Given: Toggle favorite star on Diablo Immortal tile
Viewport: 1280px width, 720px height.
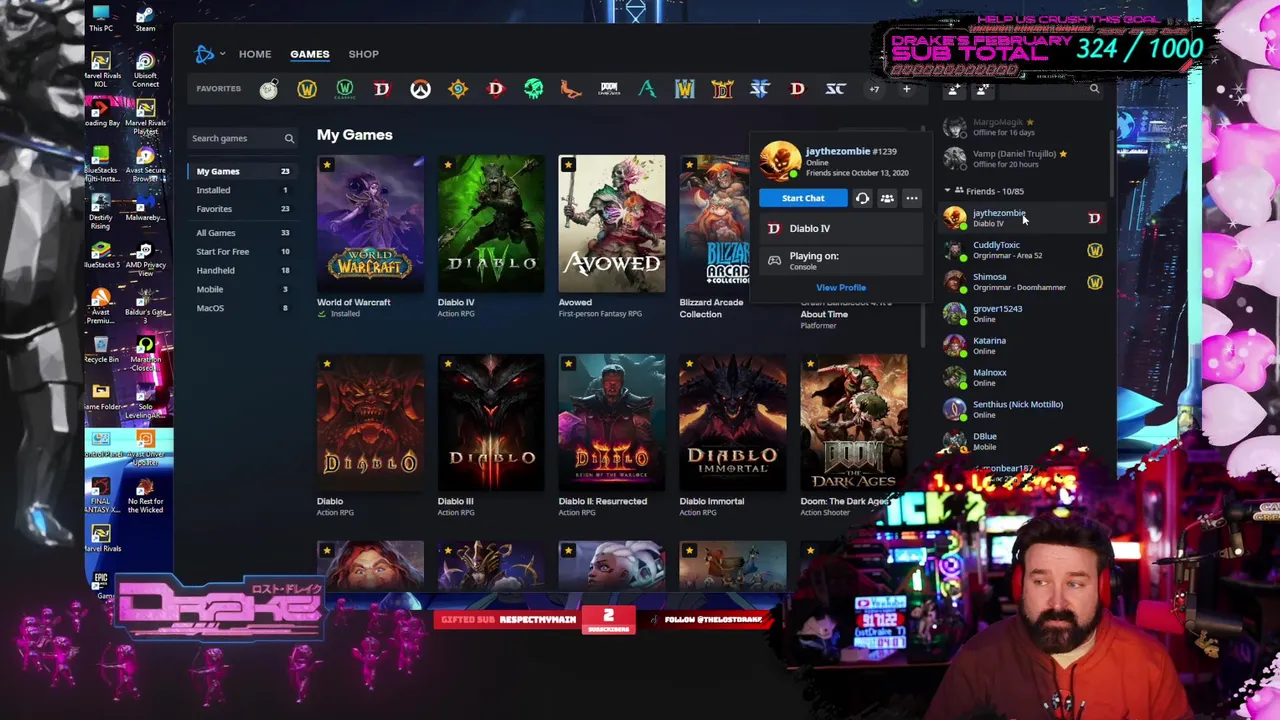Looking at the screenshot, I should pyautogui.click(x=689, y=364).
